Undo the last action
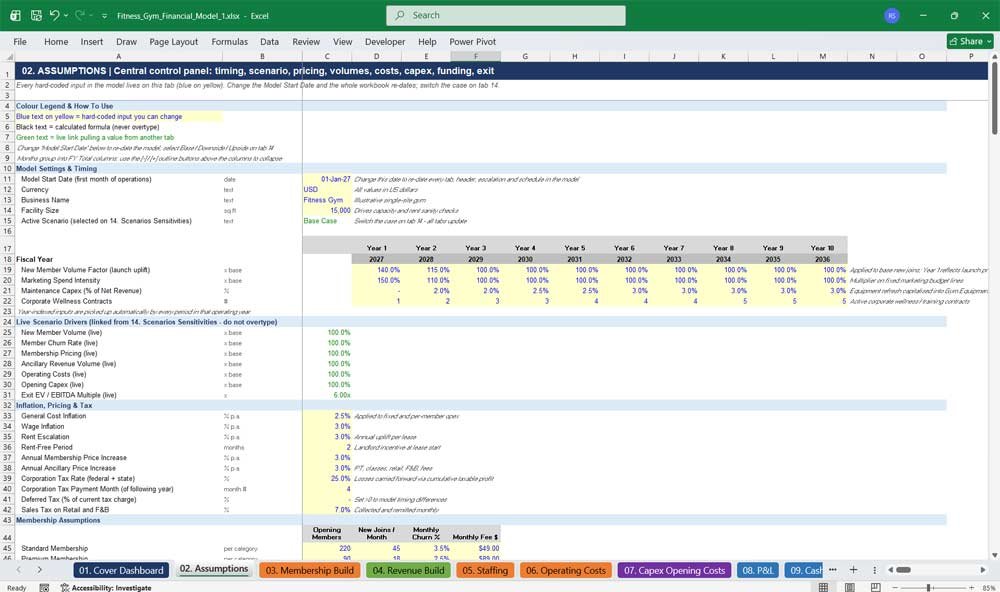Image resolution: width=1000 pixels, height=592 pixels. (x=54, y=15)
